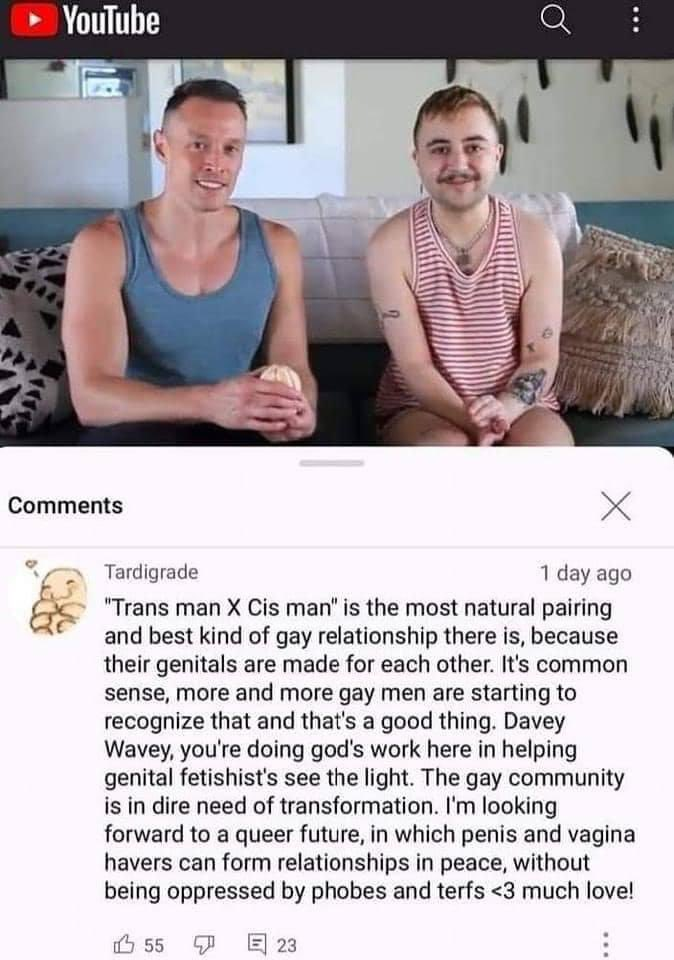Tap the Tardigrade profile avatar
This screenshot has height=960, width=674.
coord(56,598)
